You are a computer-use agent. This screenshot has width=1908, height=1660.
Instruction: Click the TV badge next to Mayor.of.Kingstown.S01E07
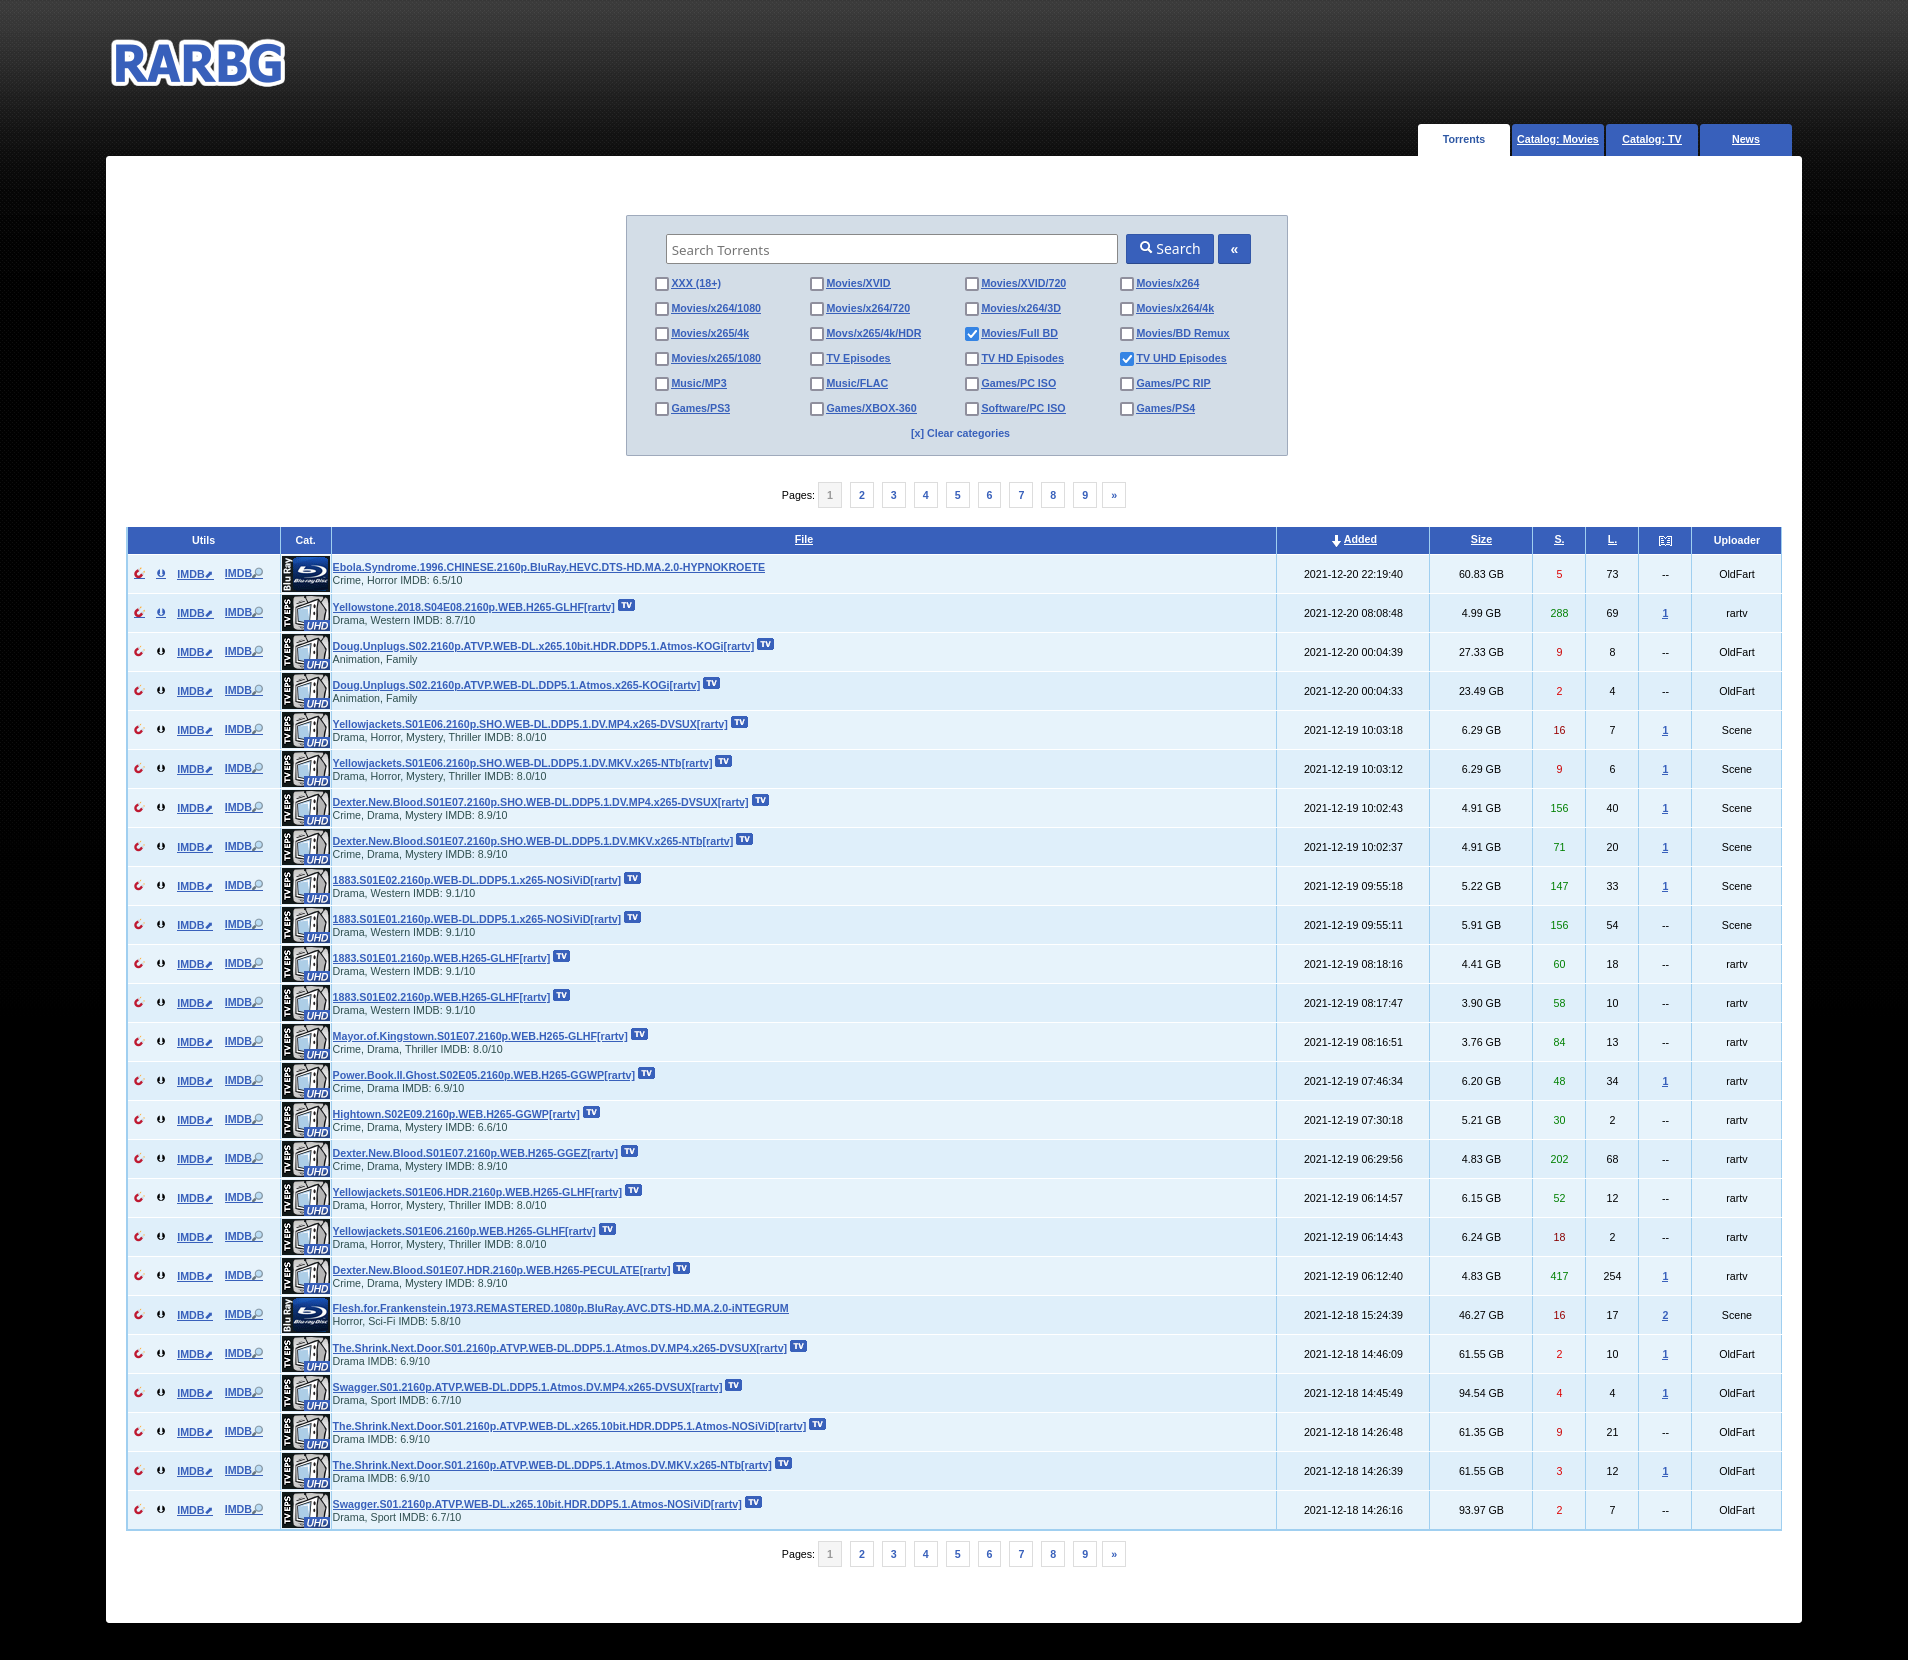tap(640, 1034)
